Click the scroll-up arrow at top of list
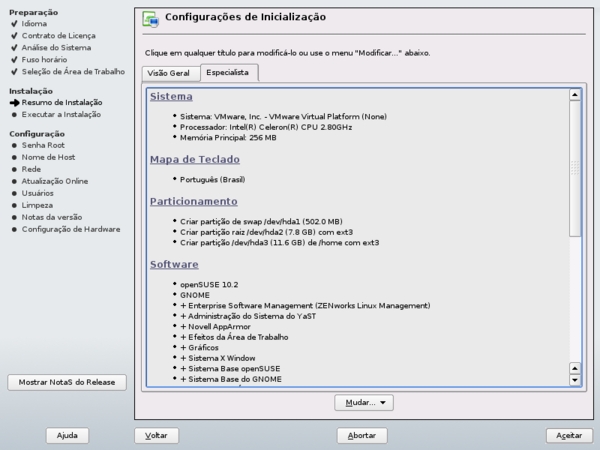This screenshot has height=450, width=600. click(575, 95)
